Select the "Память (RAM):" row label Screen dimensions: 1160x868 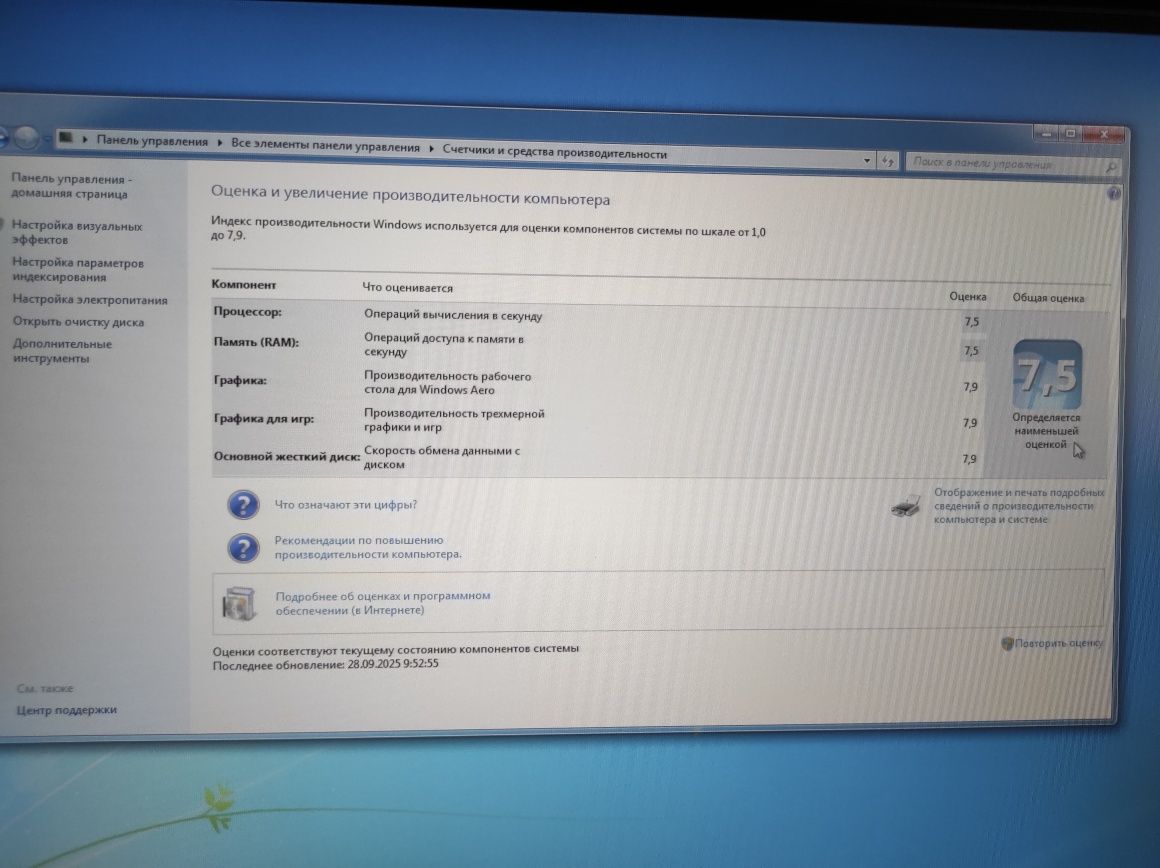click(x=256, y=342)
